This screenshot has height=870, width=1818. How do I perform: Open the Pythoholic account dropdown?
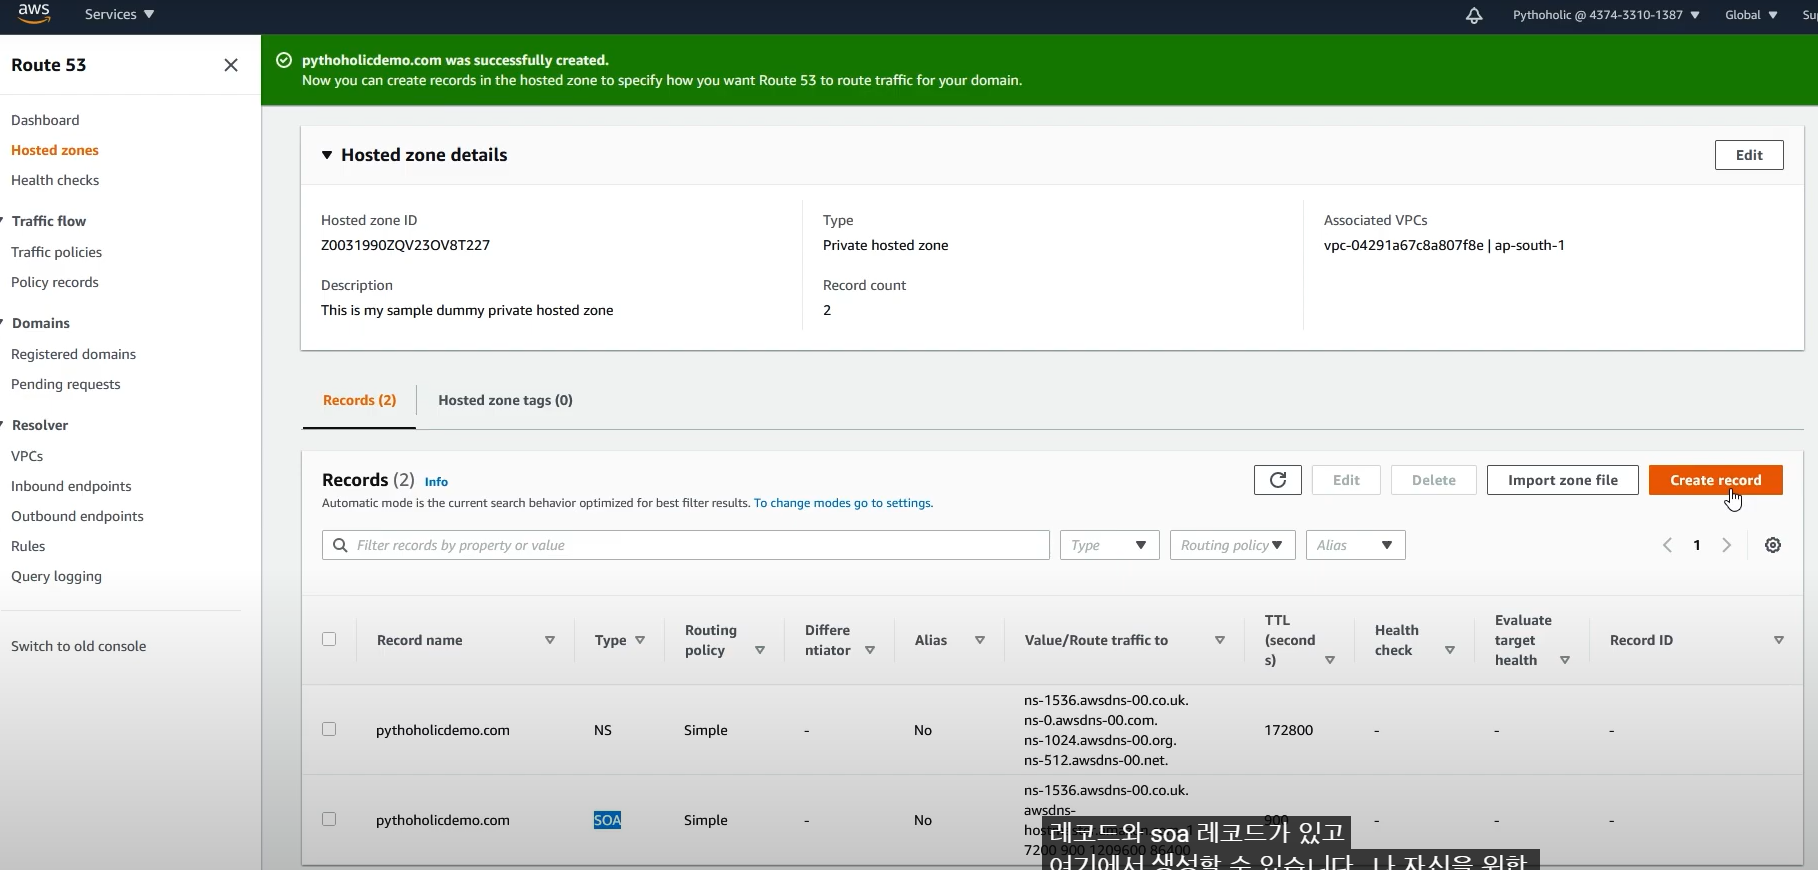click(x=1606, y=15)
